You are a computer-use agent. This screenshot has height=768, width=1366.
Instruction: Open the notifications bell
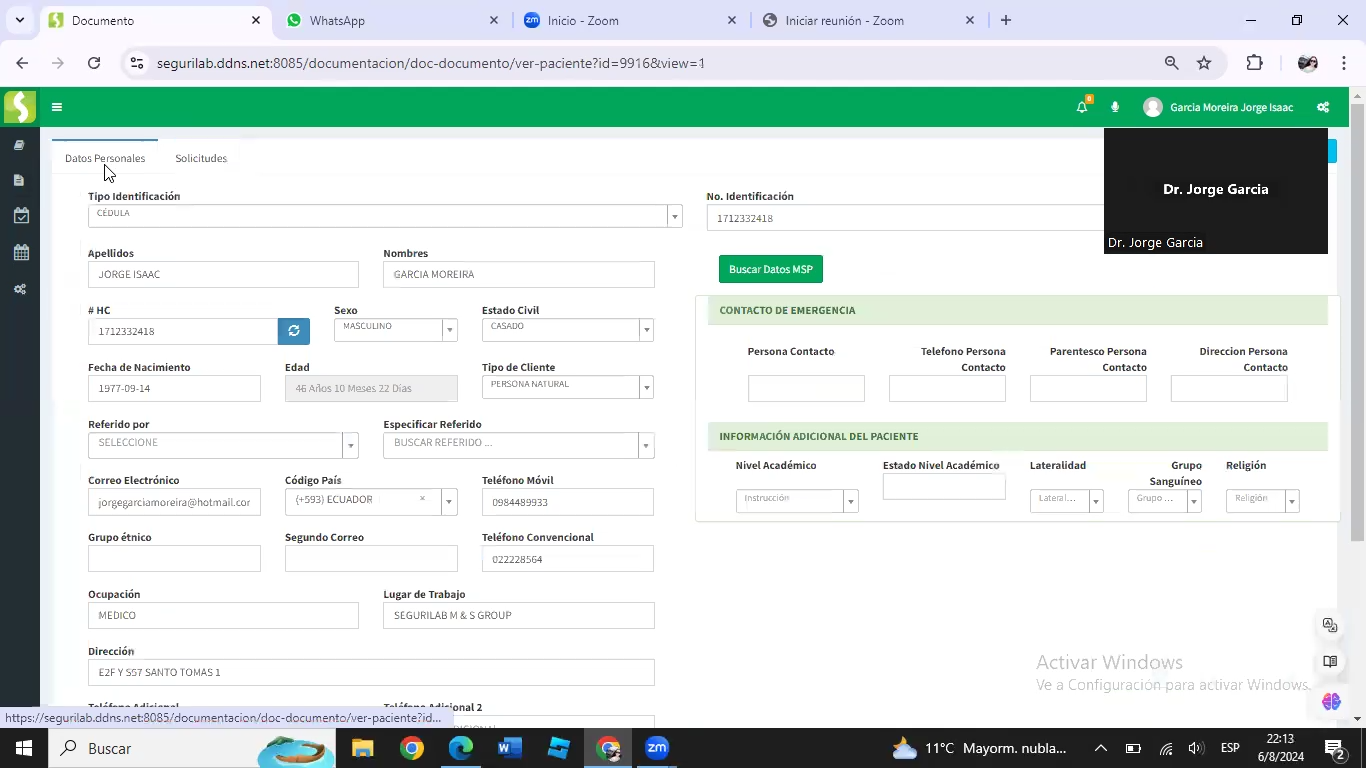(x=1082, y=107)
